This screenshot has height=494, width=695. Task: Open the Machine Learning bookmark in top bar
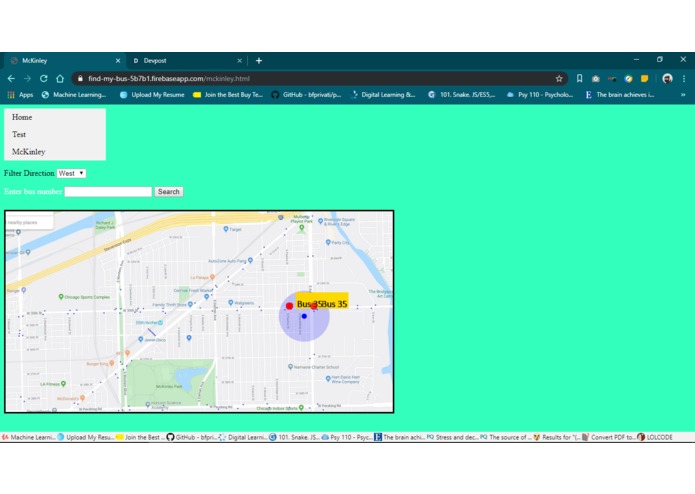pyautogui.click(x=74, y=95)
